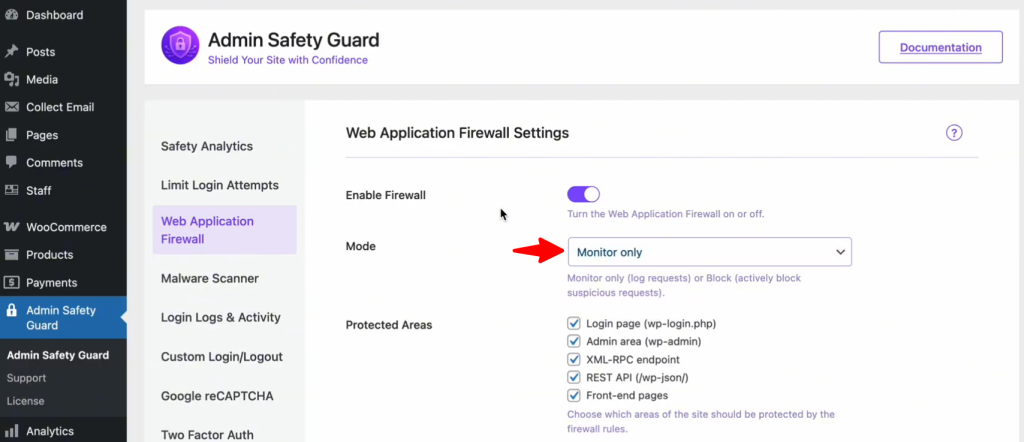Uncheck the XML-RPC endpoint checkbox
The image size is (1024, 442).
(x=574, y=359)
